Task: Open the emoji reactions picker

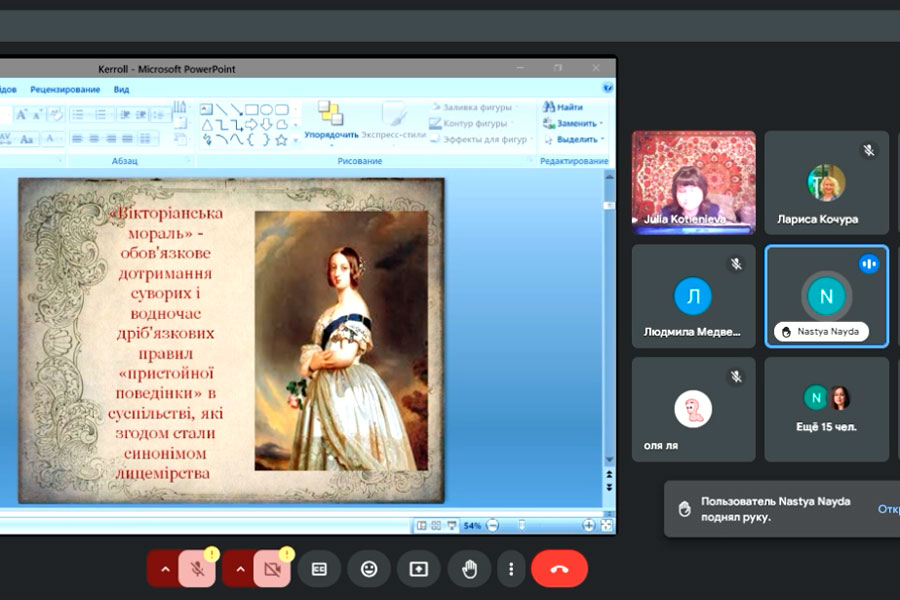Action: point(369,569)
